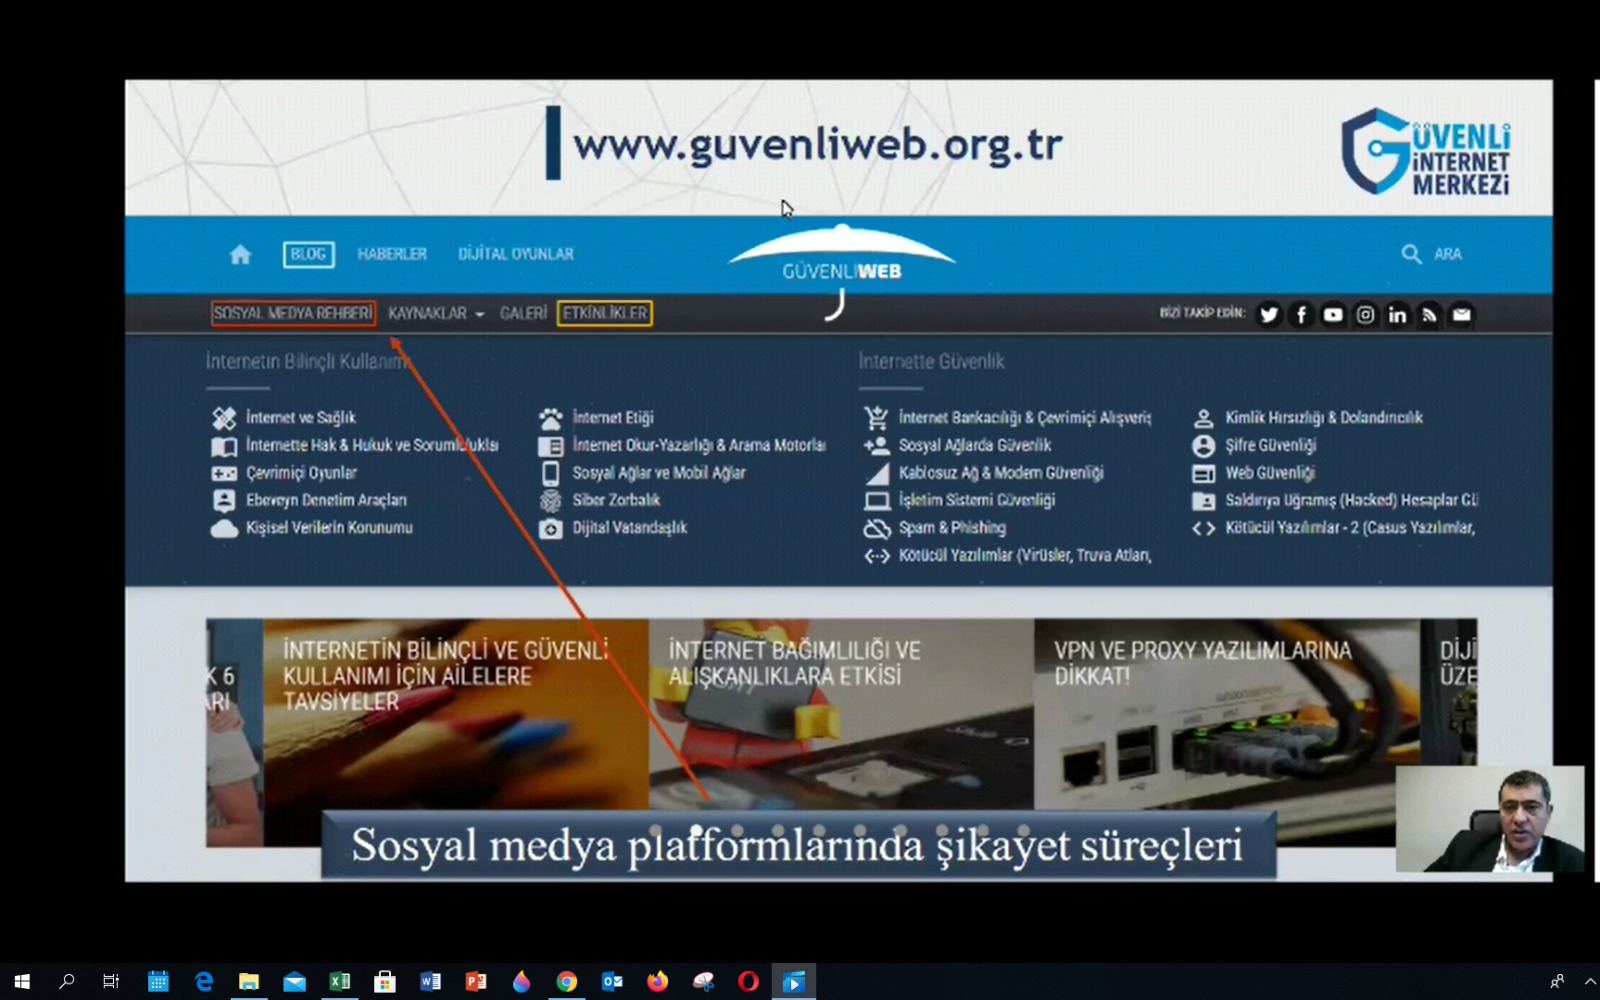1600x1000 pixels.
Task: Open the Instagram social icon
Action: pyautogui.click(x=1365, y=315)
